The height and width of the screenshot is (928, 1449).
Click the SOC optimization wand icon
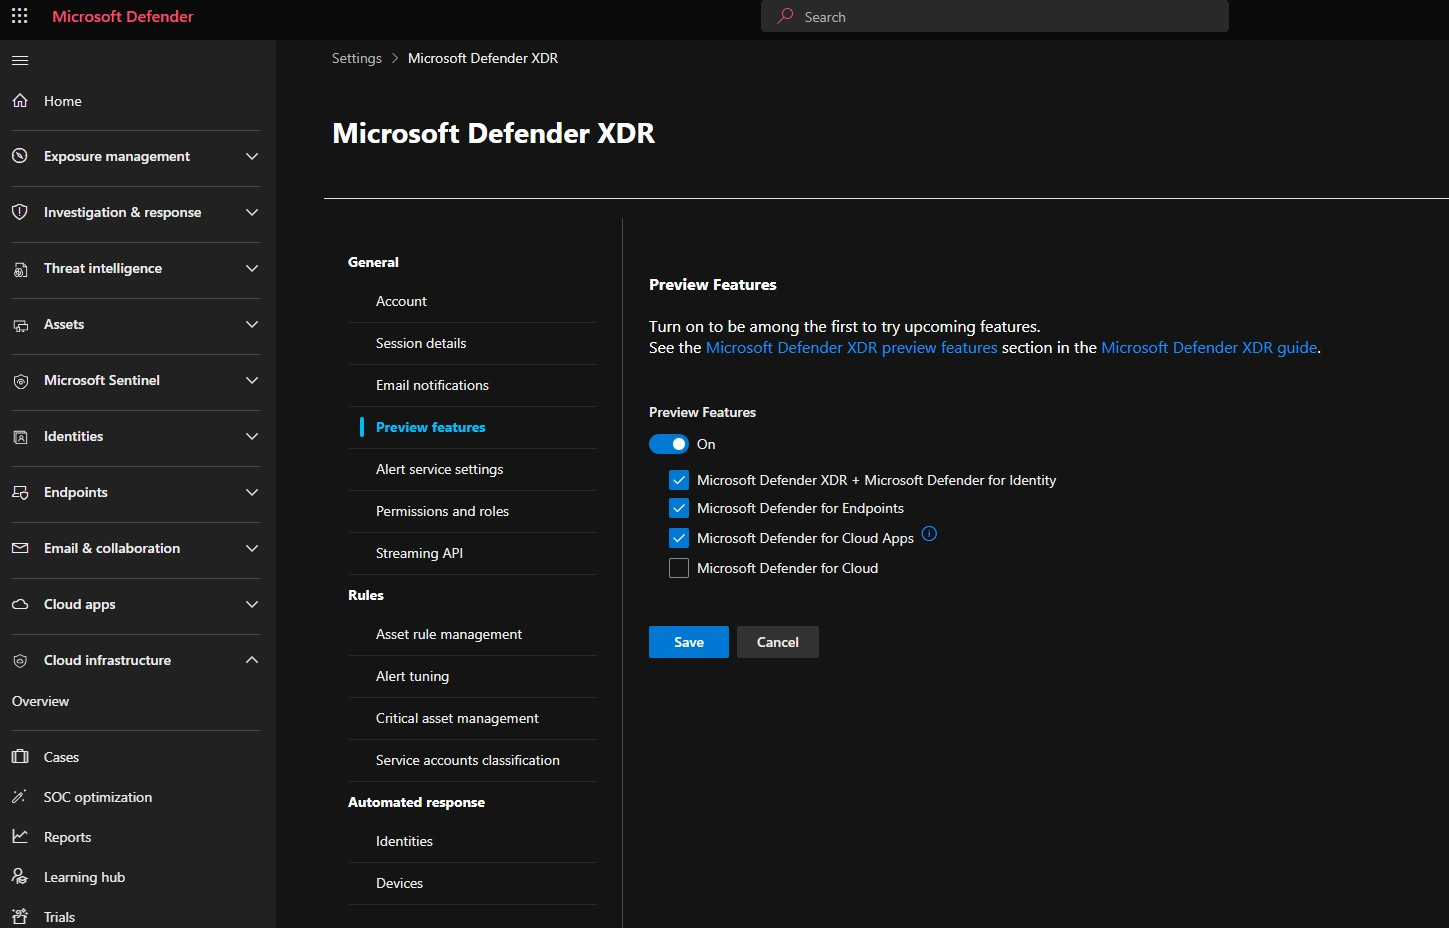click(x=20, y=797)
